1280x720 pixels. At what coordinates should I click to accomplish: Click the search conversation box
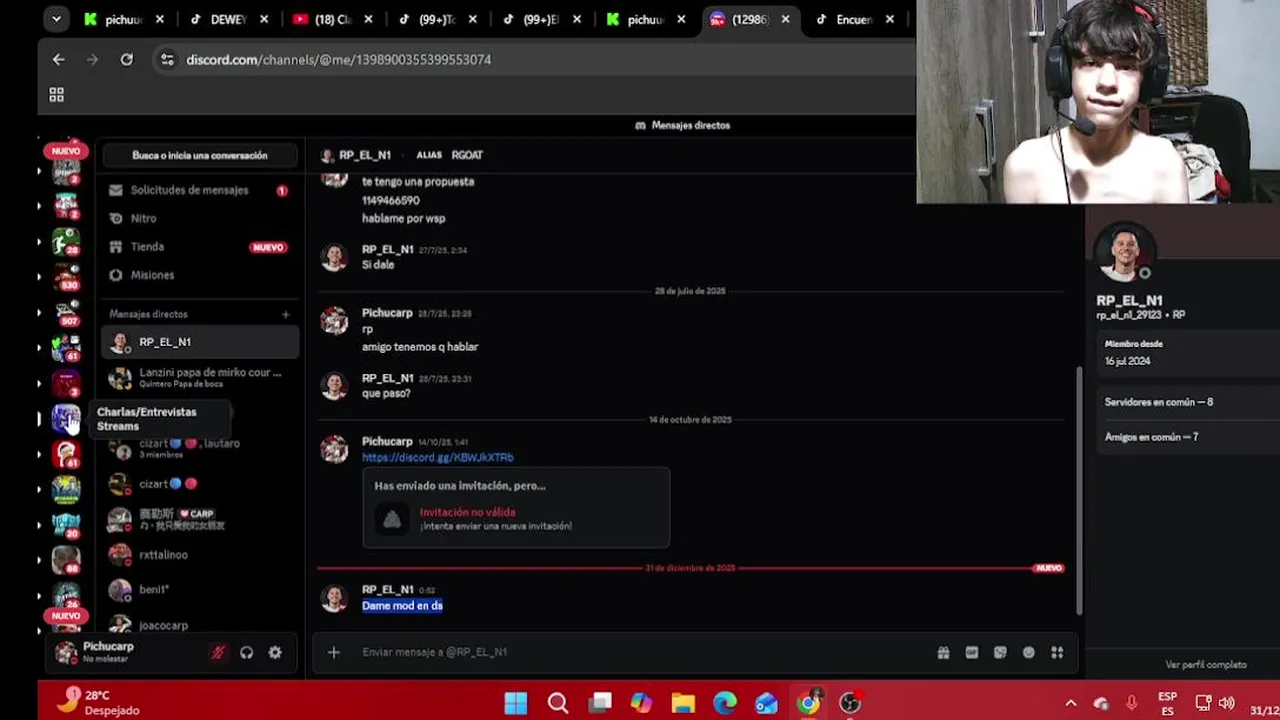click(200, 155)
